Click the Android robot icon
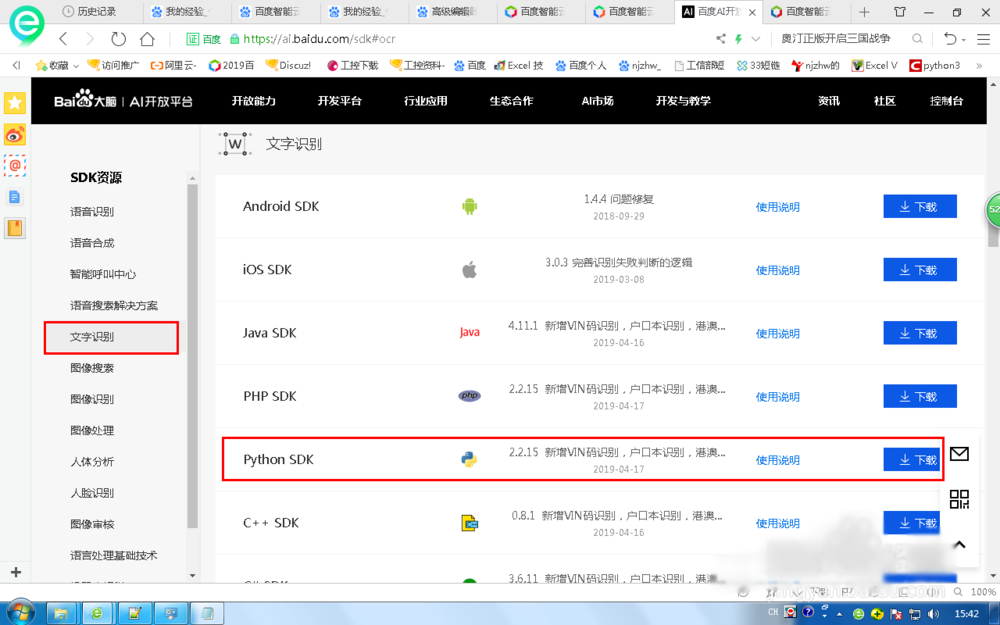 click(x=469, y=207)
